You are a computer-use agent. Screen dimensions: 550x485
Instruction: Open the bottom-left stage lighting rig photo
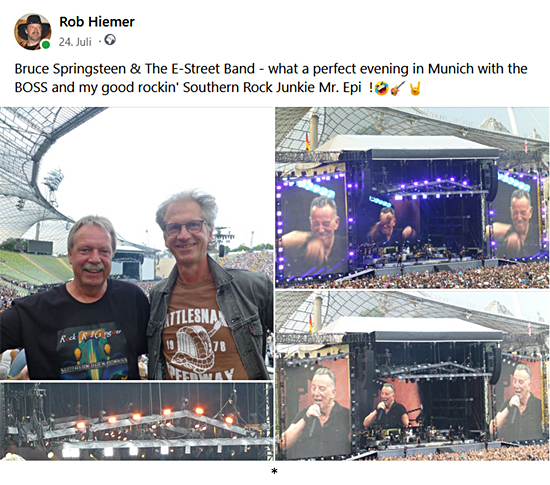pyautogui.click(x=136, y=421)
